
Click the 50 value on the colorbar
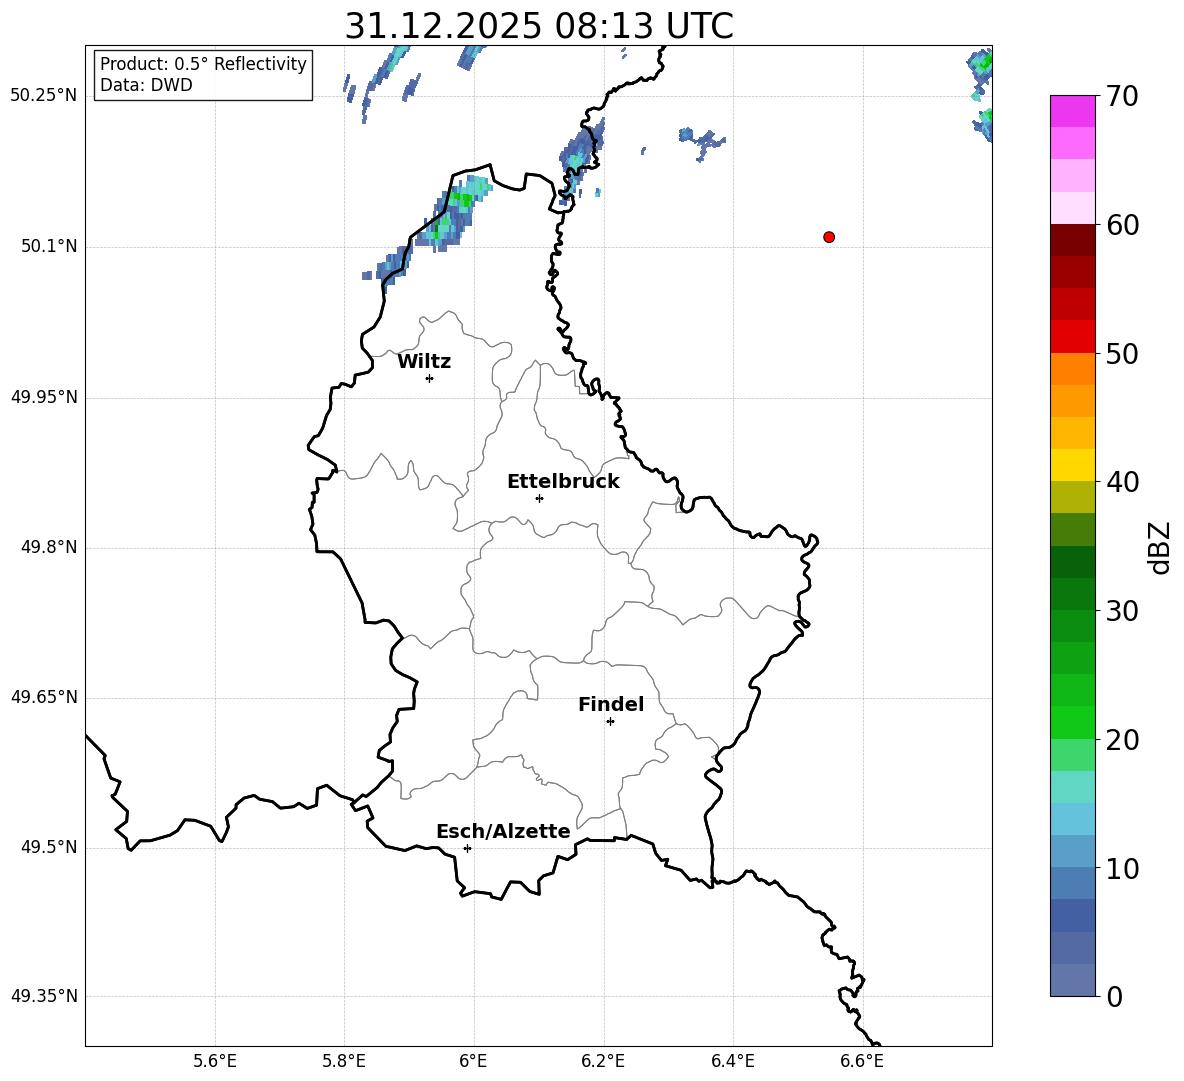(x=1123, y=354)
